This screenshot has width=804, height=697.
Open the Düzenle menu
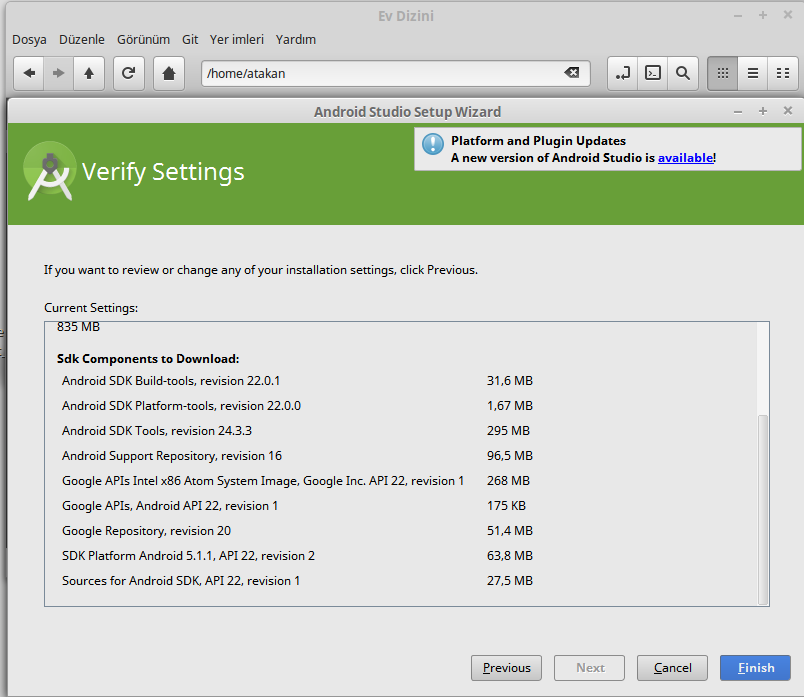[x=82, y=39]
